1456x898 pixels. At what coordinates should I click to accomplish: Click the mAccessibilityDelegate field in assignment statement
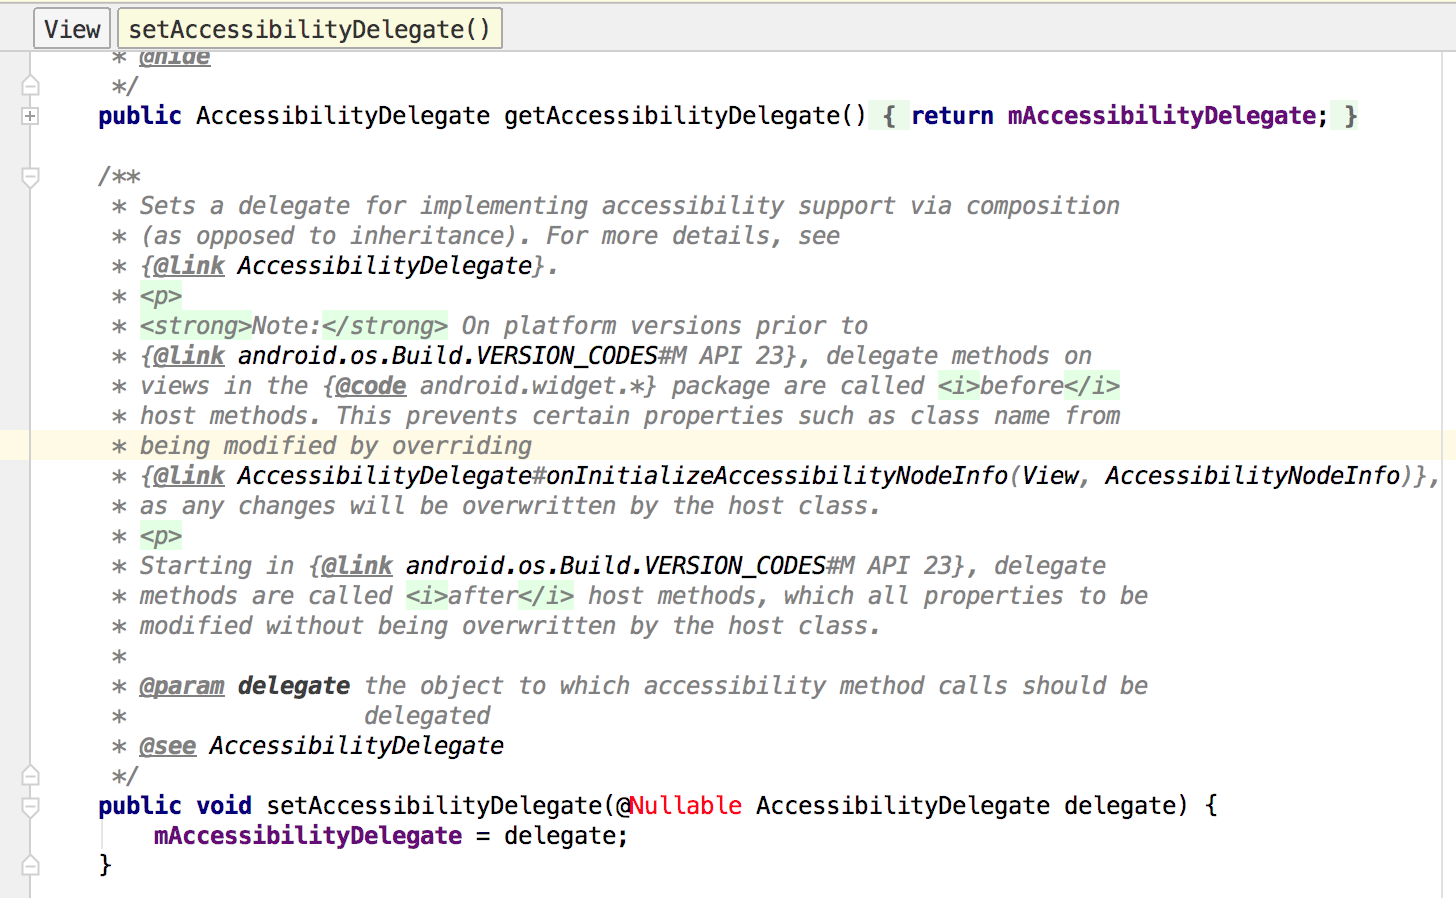(x=308, y=836)
